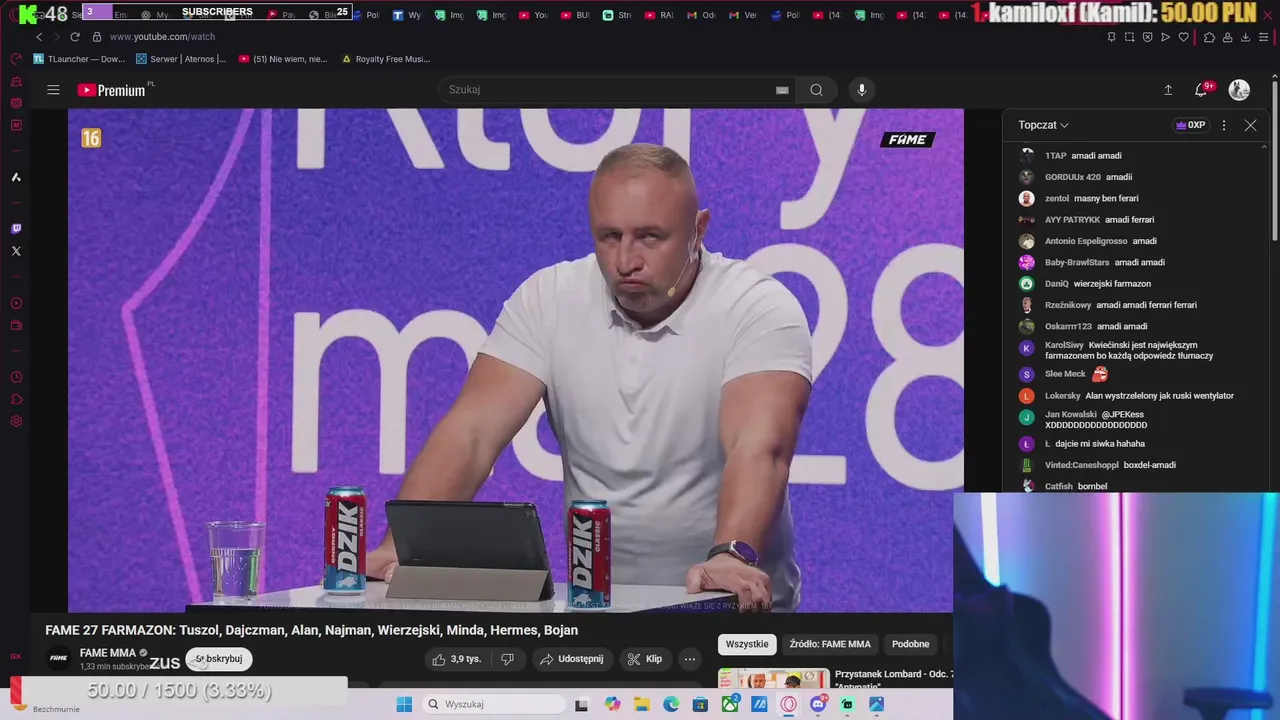Start voice search with microphone
This screenshot has width=1280, height=720.
pyautogui.click(x=862, y=90)
